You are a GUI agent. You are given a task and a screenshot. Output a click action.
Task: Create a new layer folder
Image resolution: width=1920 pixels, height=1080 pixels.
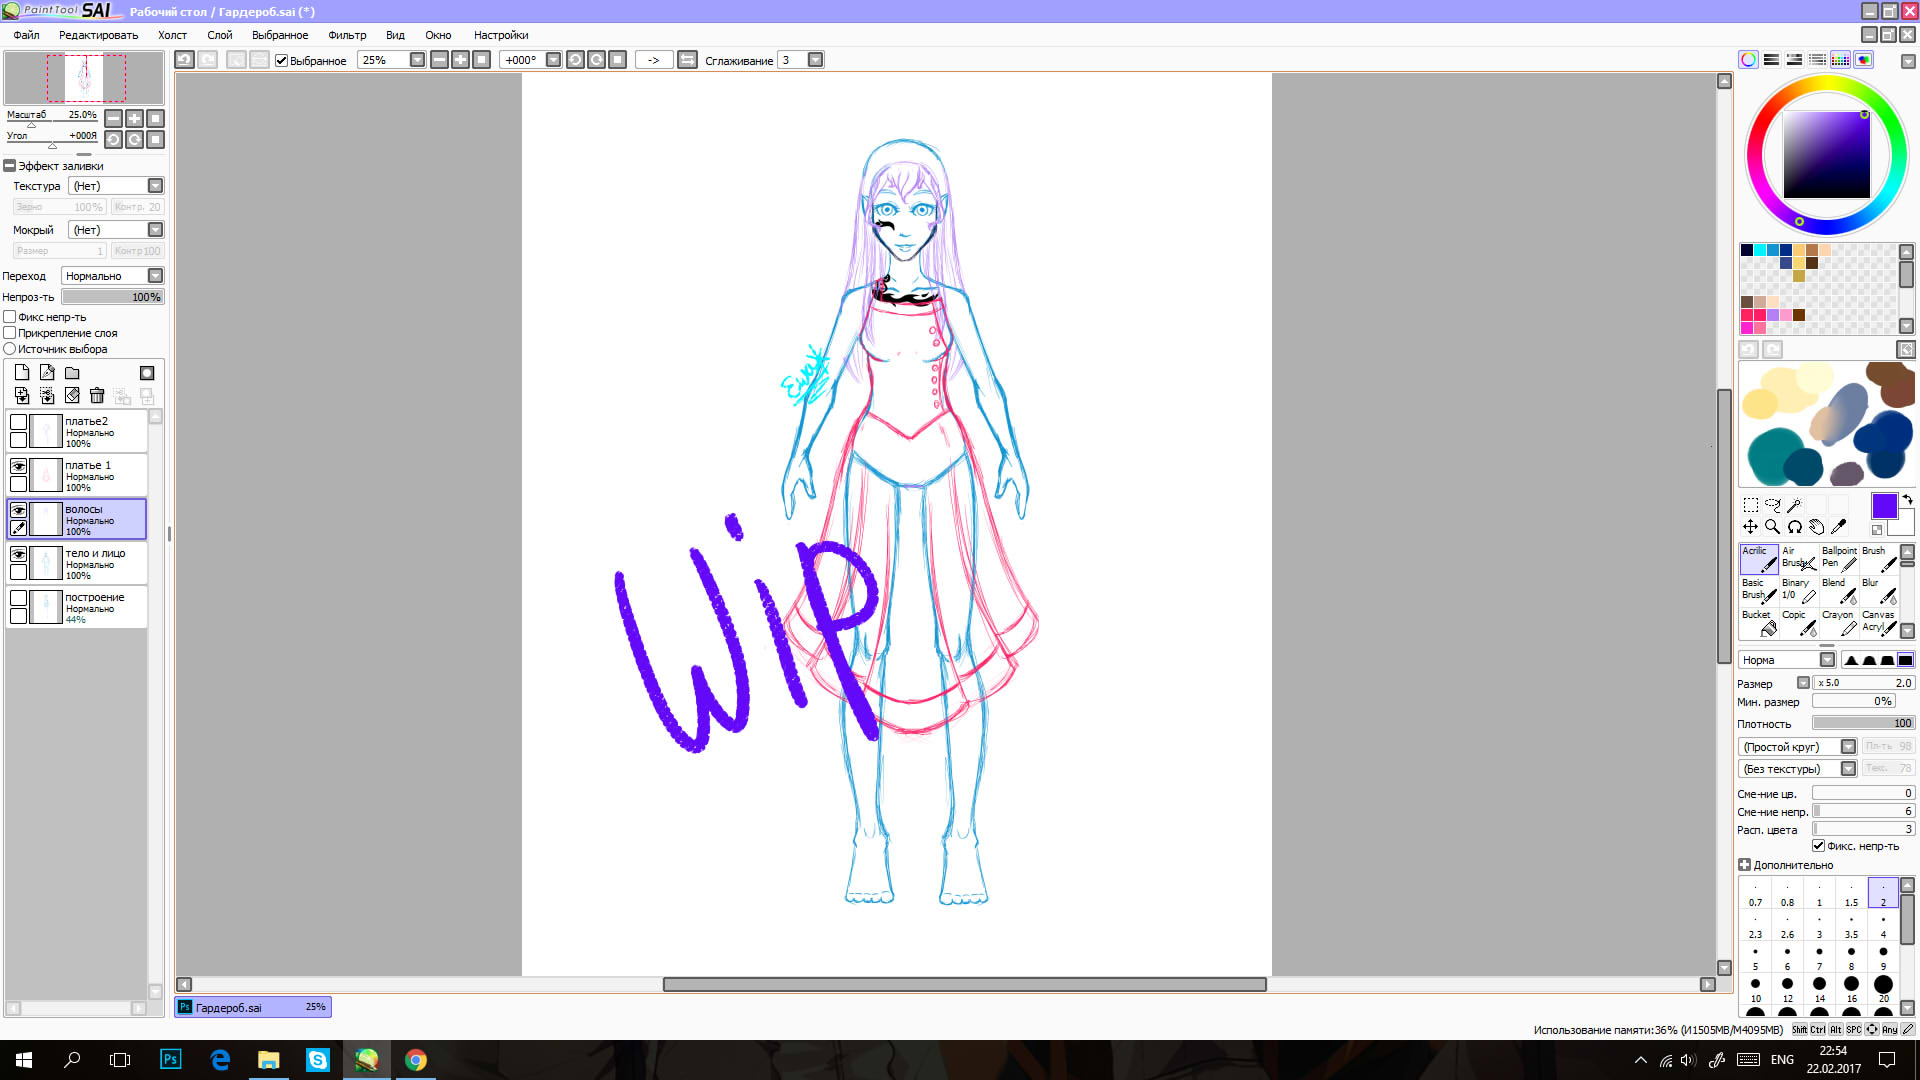click(x=72, y=372)
